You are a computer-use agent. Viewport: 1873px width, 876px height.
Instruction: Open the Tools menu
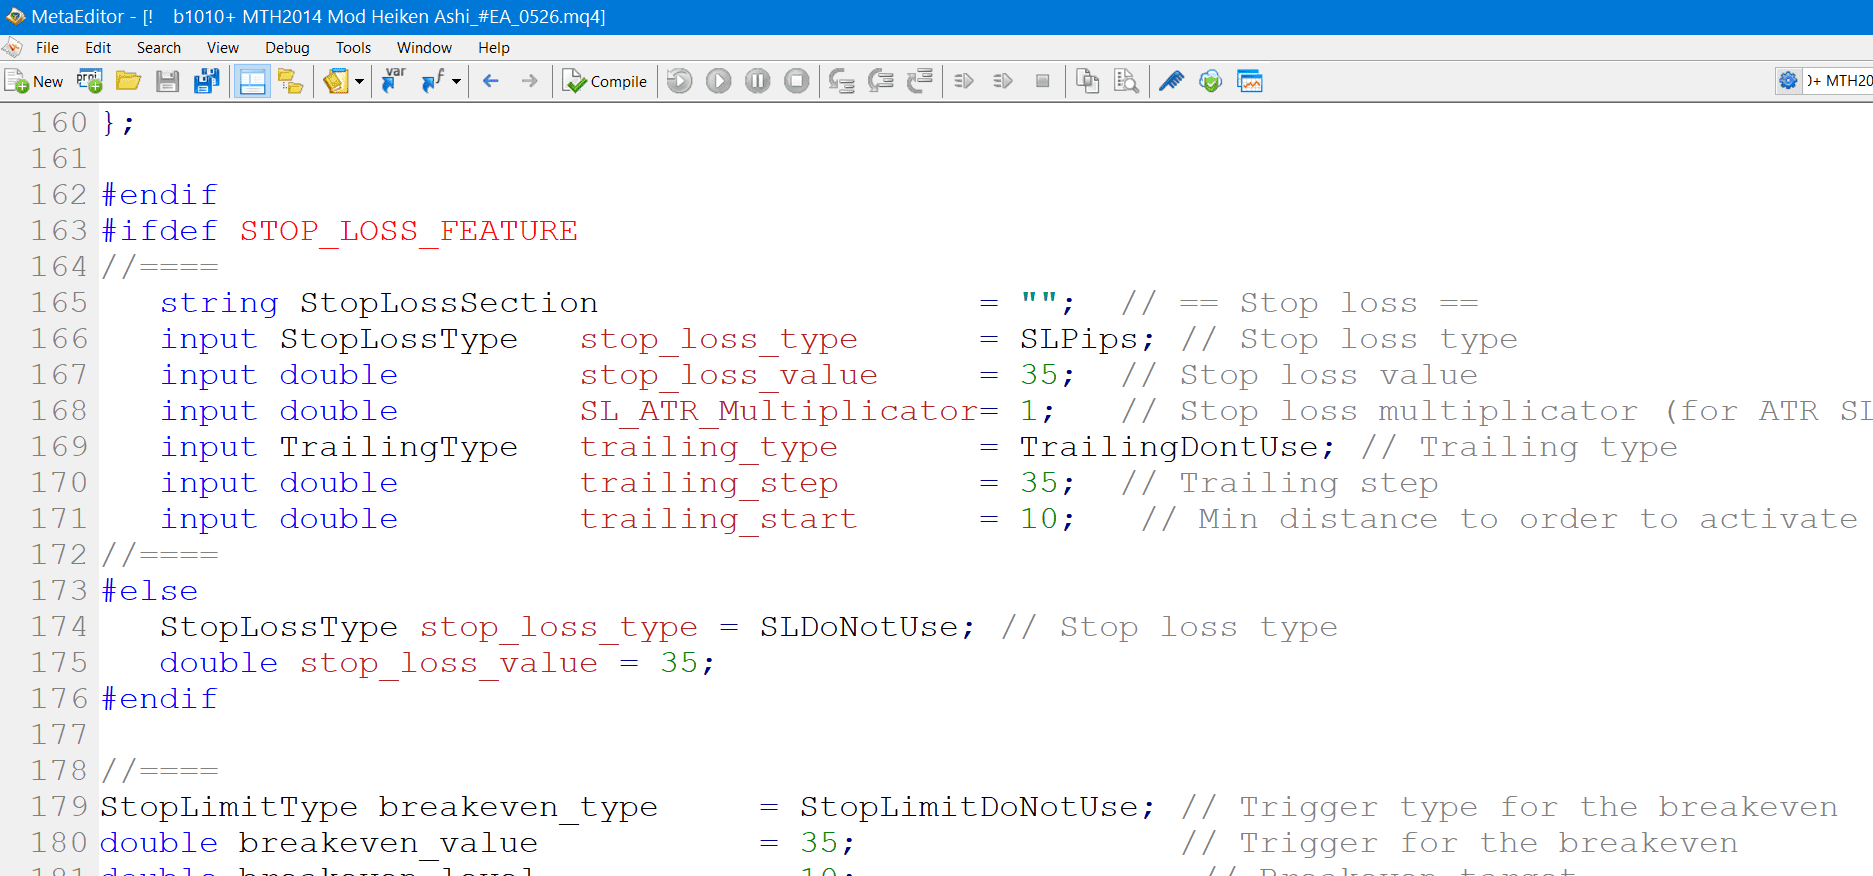tap(353, 47)
